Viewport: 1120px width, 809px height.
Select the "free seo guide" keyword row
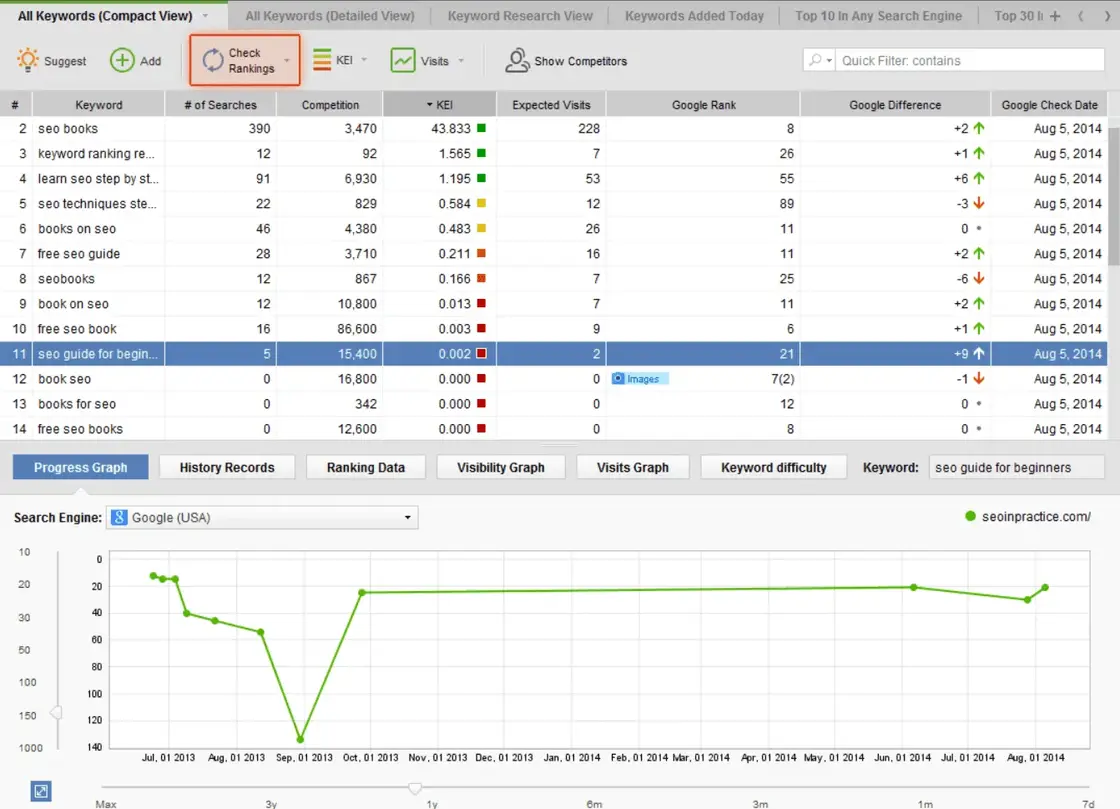click(554, 253)
